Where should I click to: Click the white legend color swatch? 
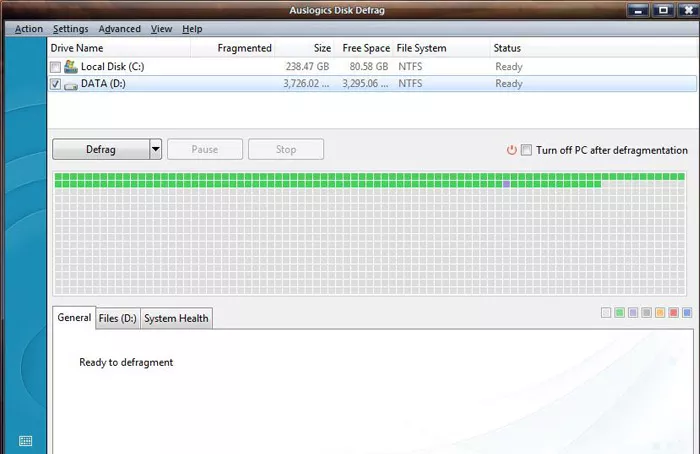(x=606, y=312)
